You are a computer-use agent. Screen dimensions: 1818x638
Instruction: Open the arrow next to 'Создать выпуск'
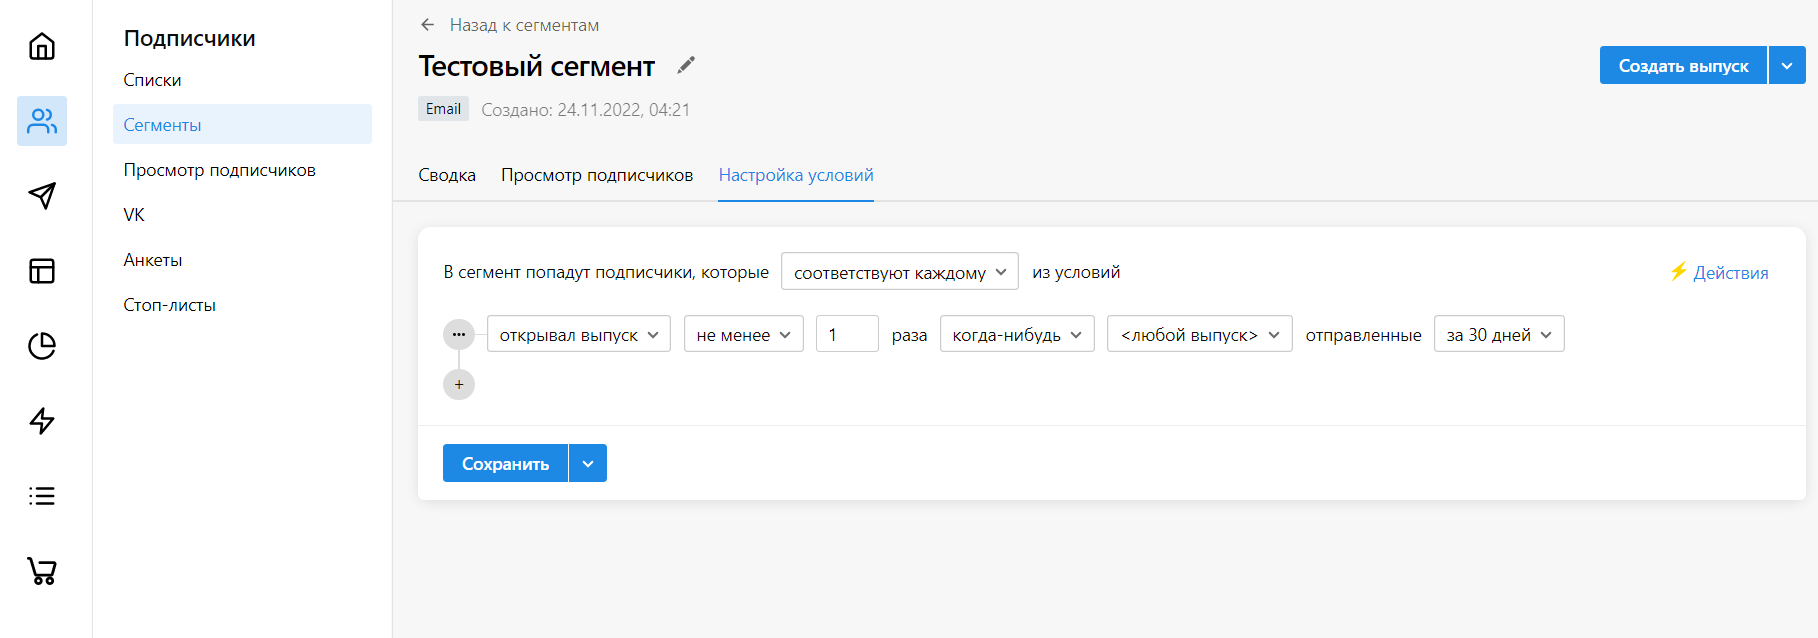click(x=1786, y=66)
